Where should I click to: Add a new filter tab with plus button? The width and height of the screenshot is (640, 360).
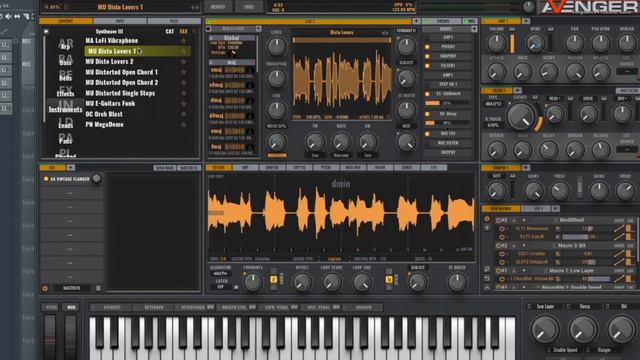[x=518, y=90]
